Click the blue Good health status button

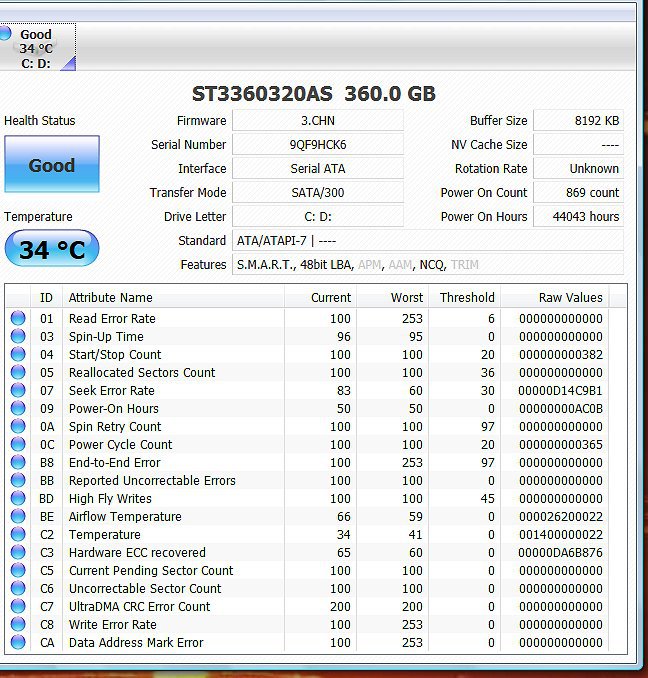click(52, 164)
